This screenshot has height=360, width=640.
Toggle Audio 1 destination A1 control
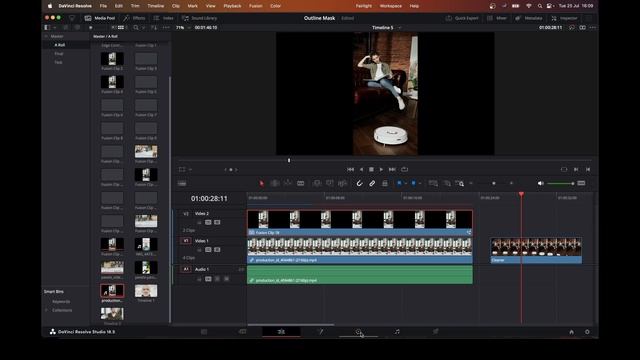pos(186,269)
